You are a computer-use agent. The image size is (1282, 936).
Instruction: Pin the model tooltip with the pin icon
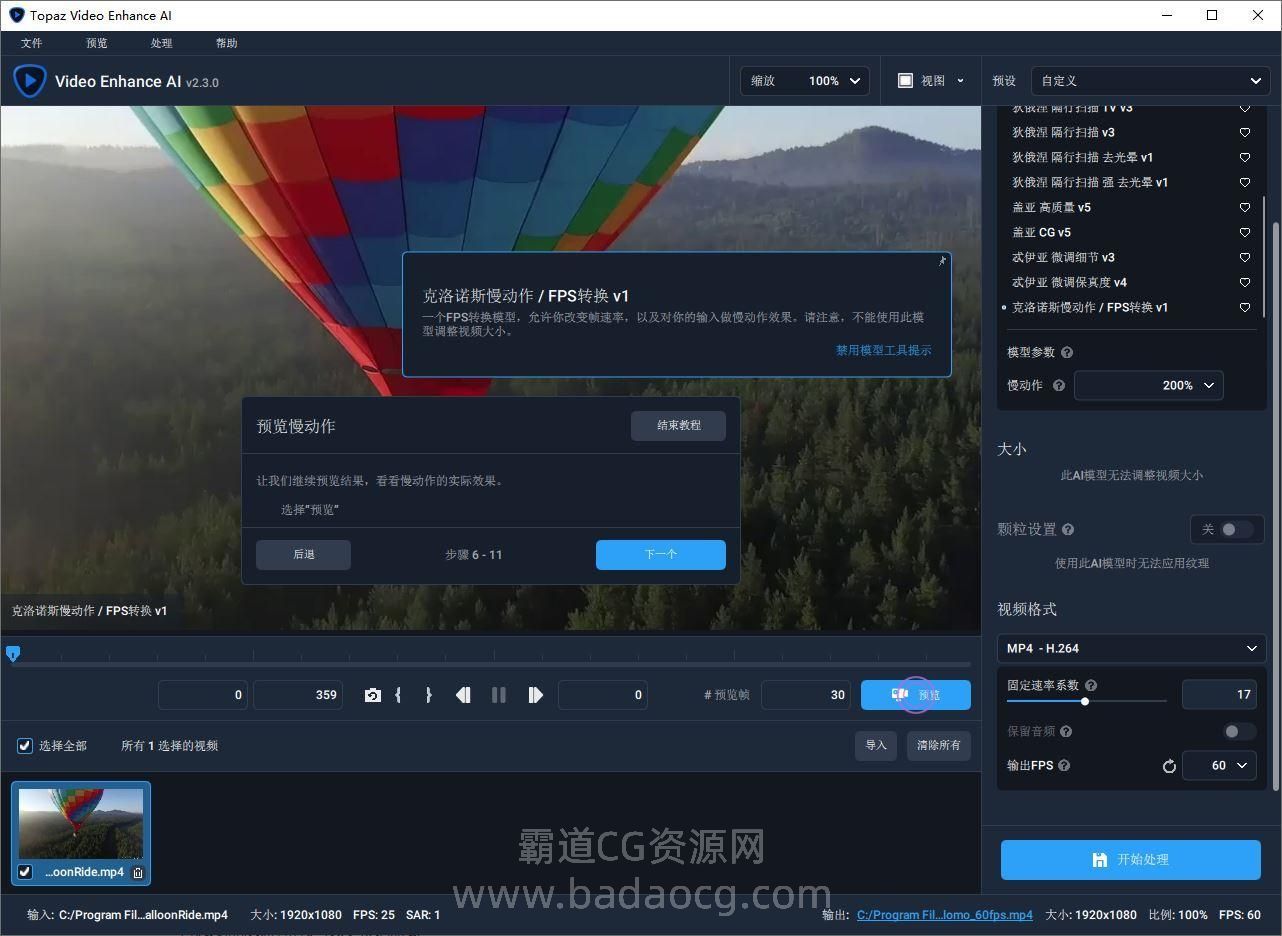941,261
